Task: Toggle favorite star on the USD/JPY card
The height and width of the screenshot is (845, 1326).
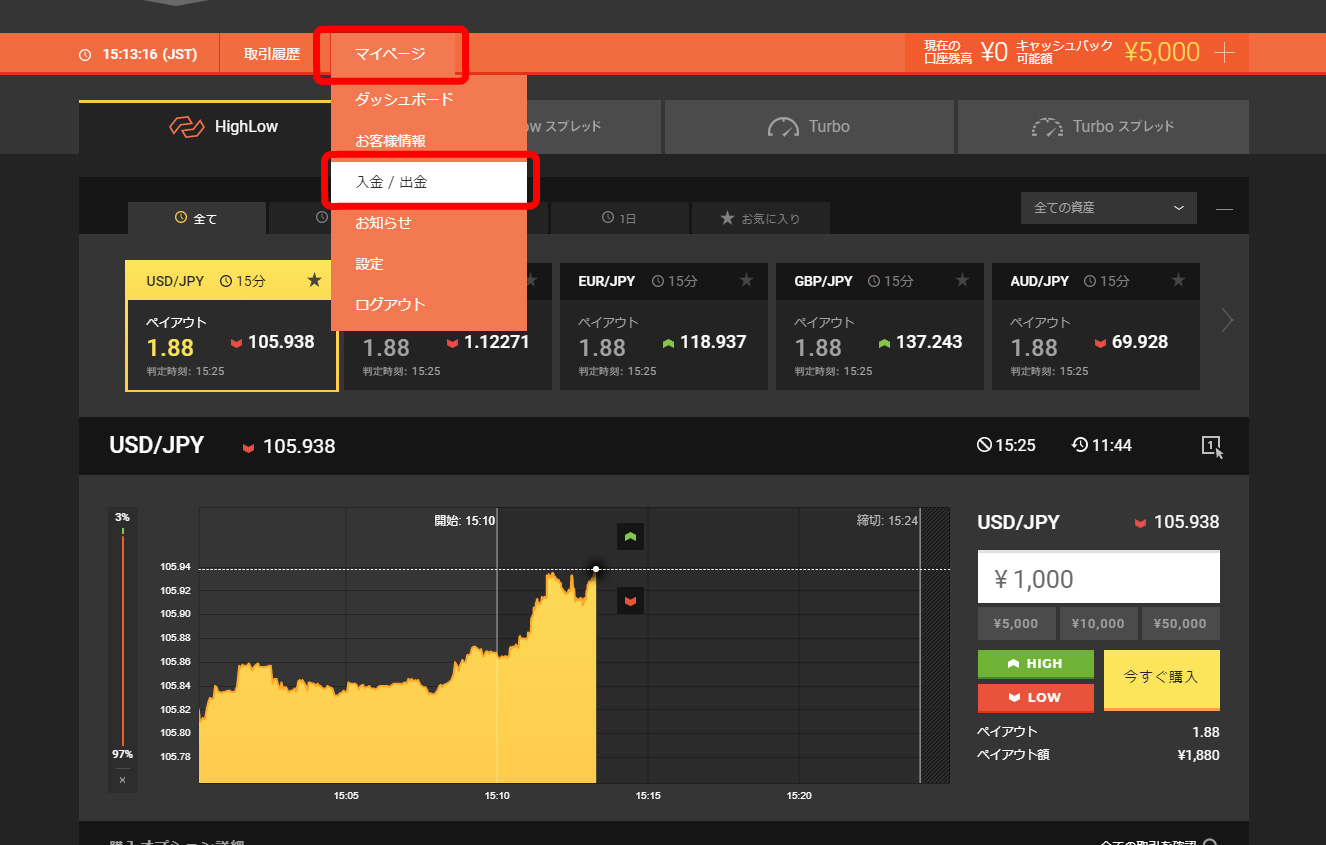Action: (x=314, y=281)
